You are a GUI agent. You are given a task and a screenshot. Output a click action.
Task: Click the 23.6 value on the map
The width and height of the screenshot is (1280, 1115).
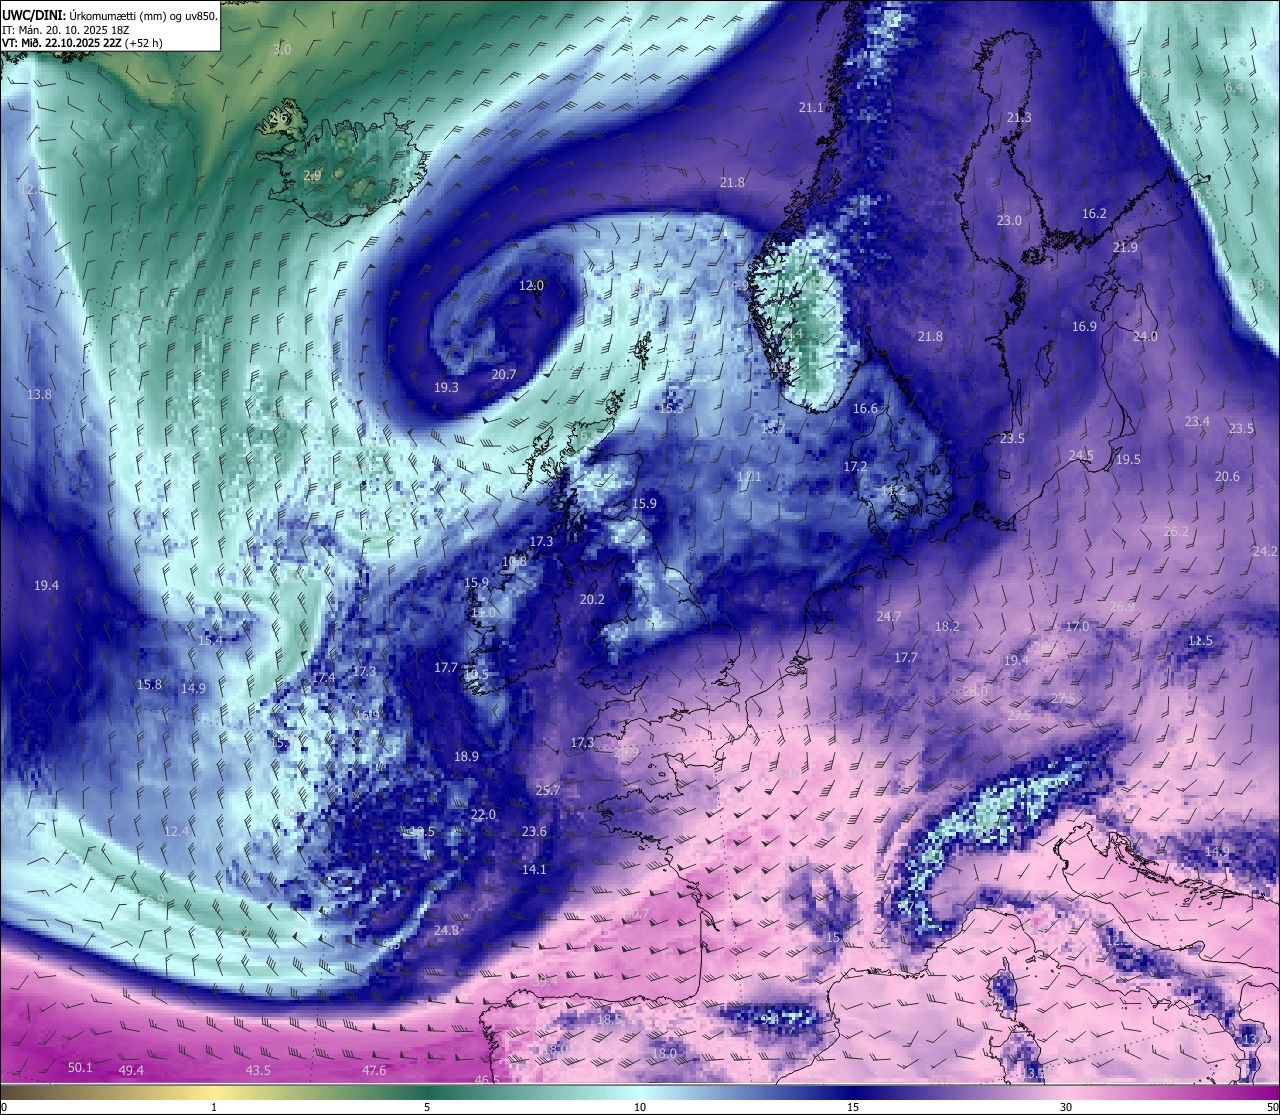pos(534,832)
